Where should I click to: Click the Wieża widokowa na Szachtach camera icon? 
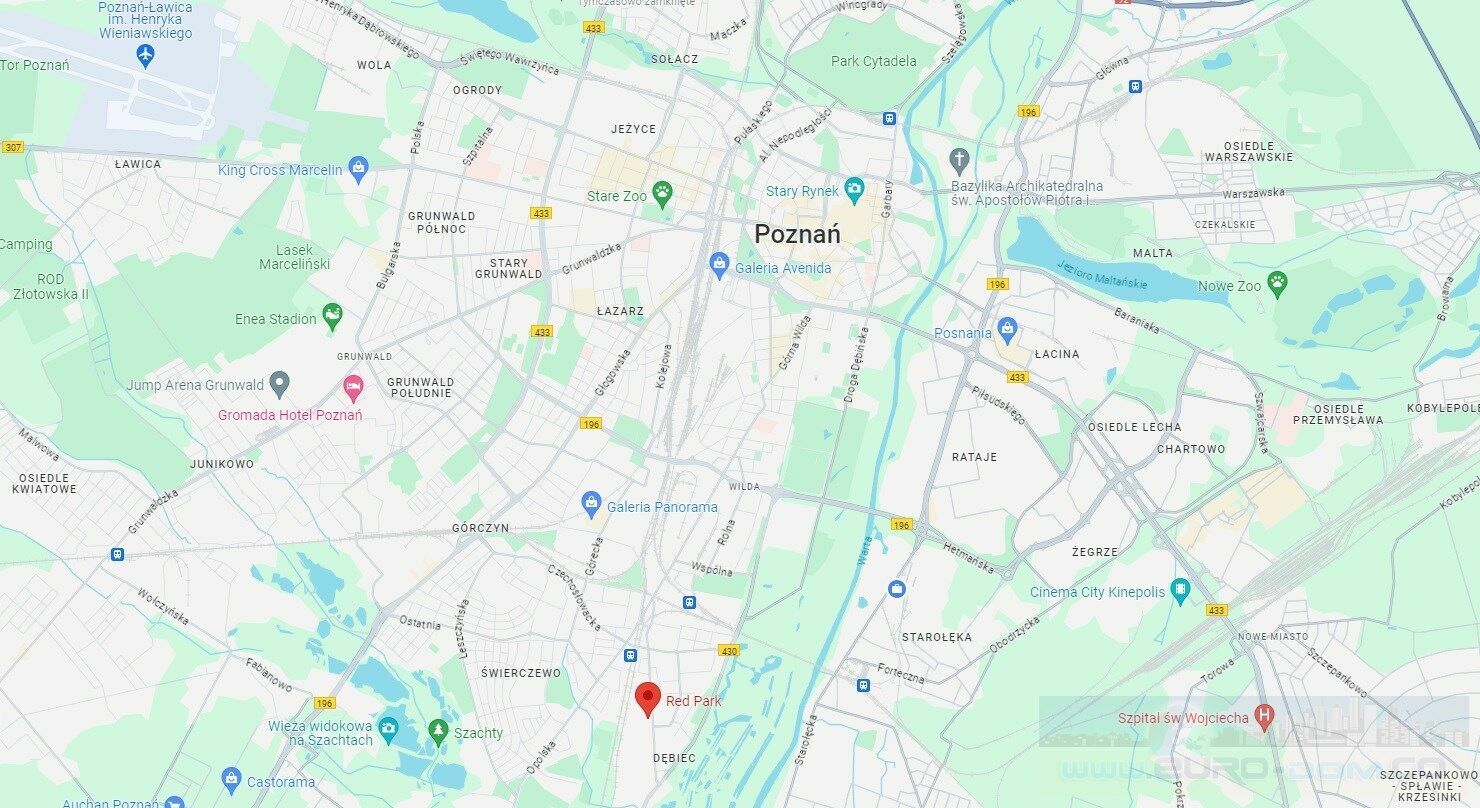(388, 729)
